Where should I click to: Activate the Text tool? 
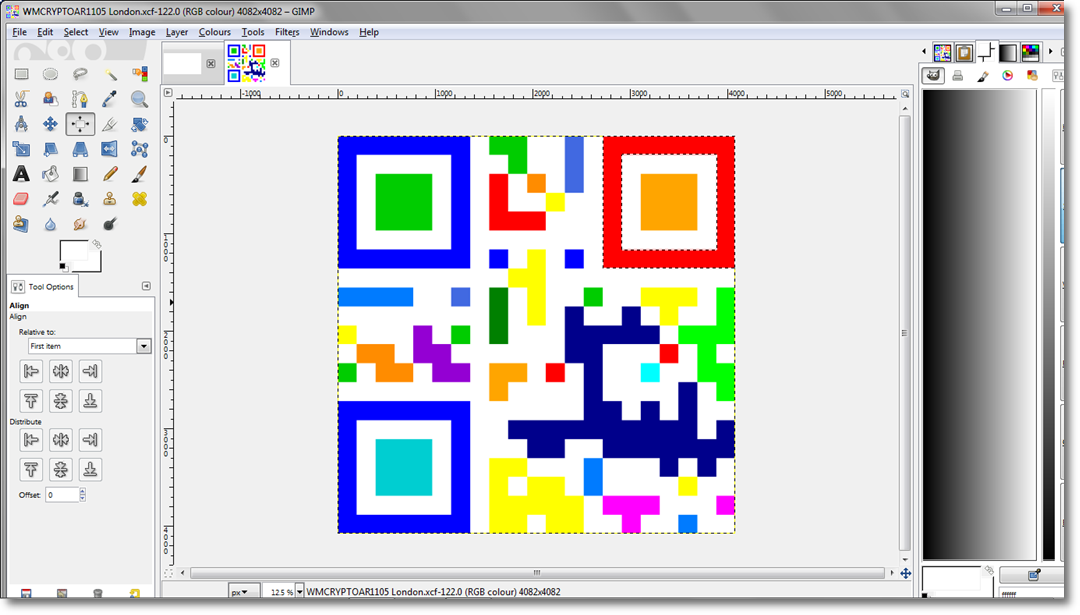pyautogui.click(x=21, y=174)
